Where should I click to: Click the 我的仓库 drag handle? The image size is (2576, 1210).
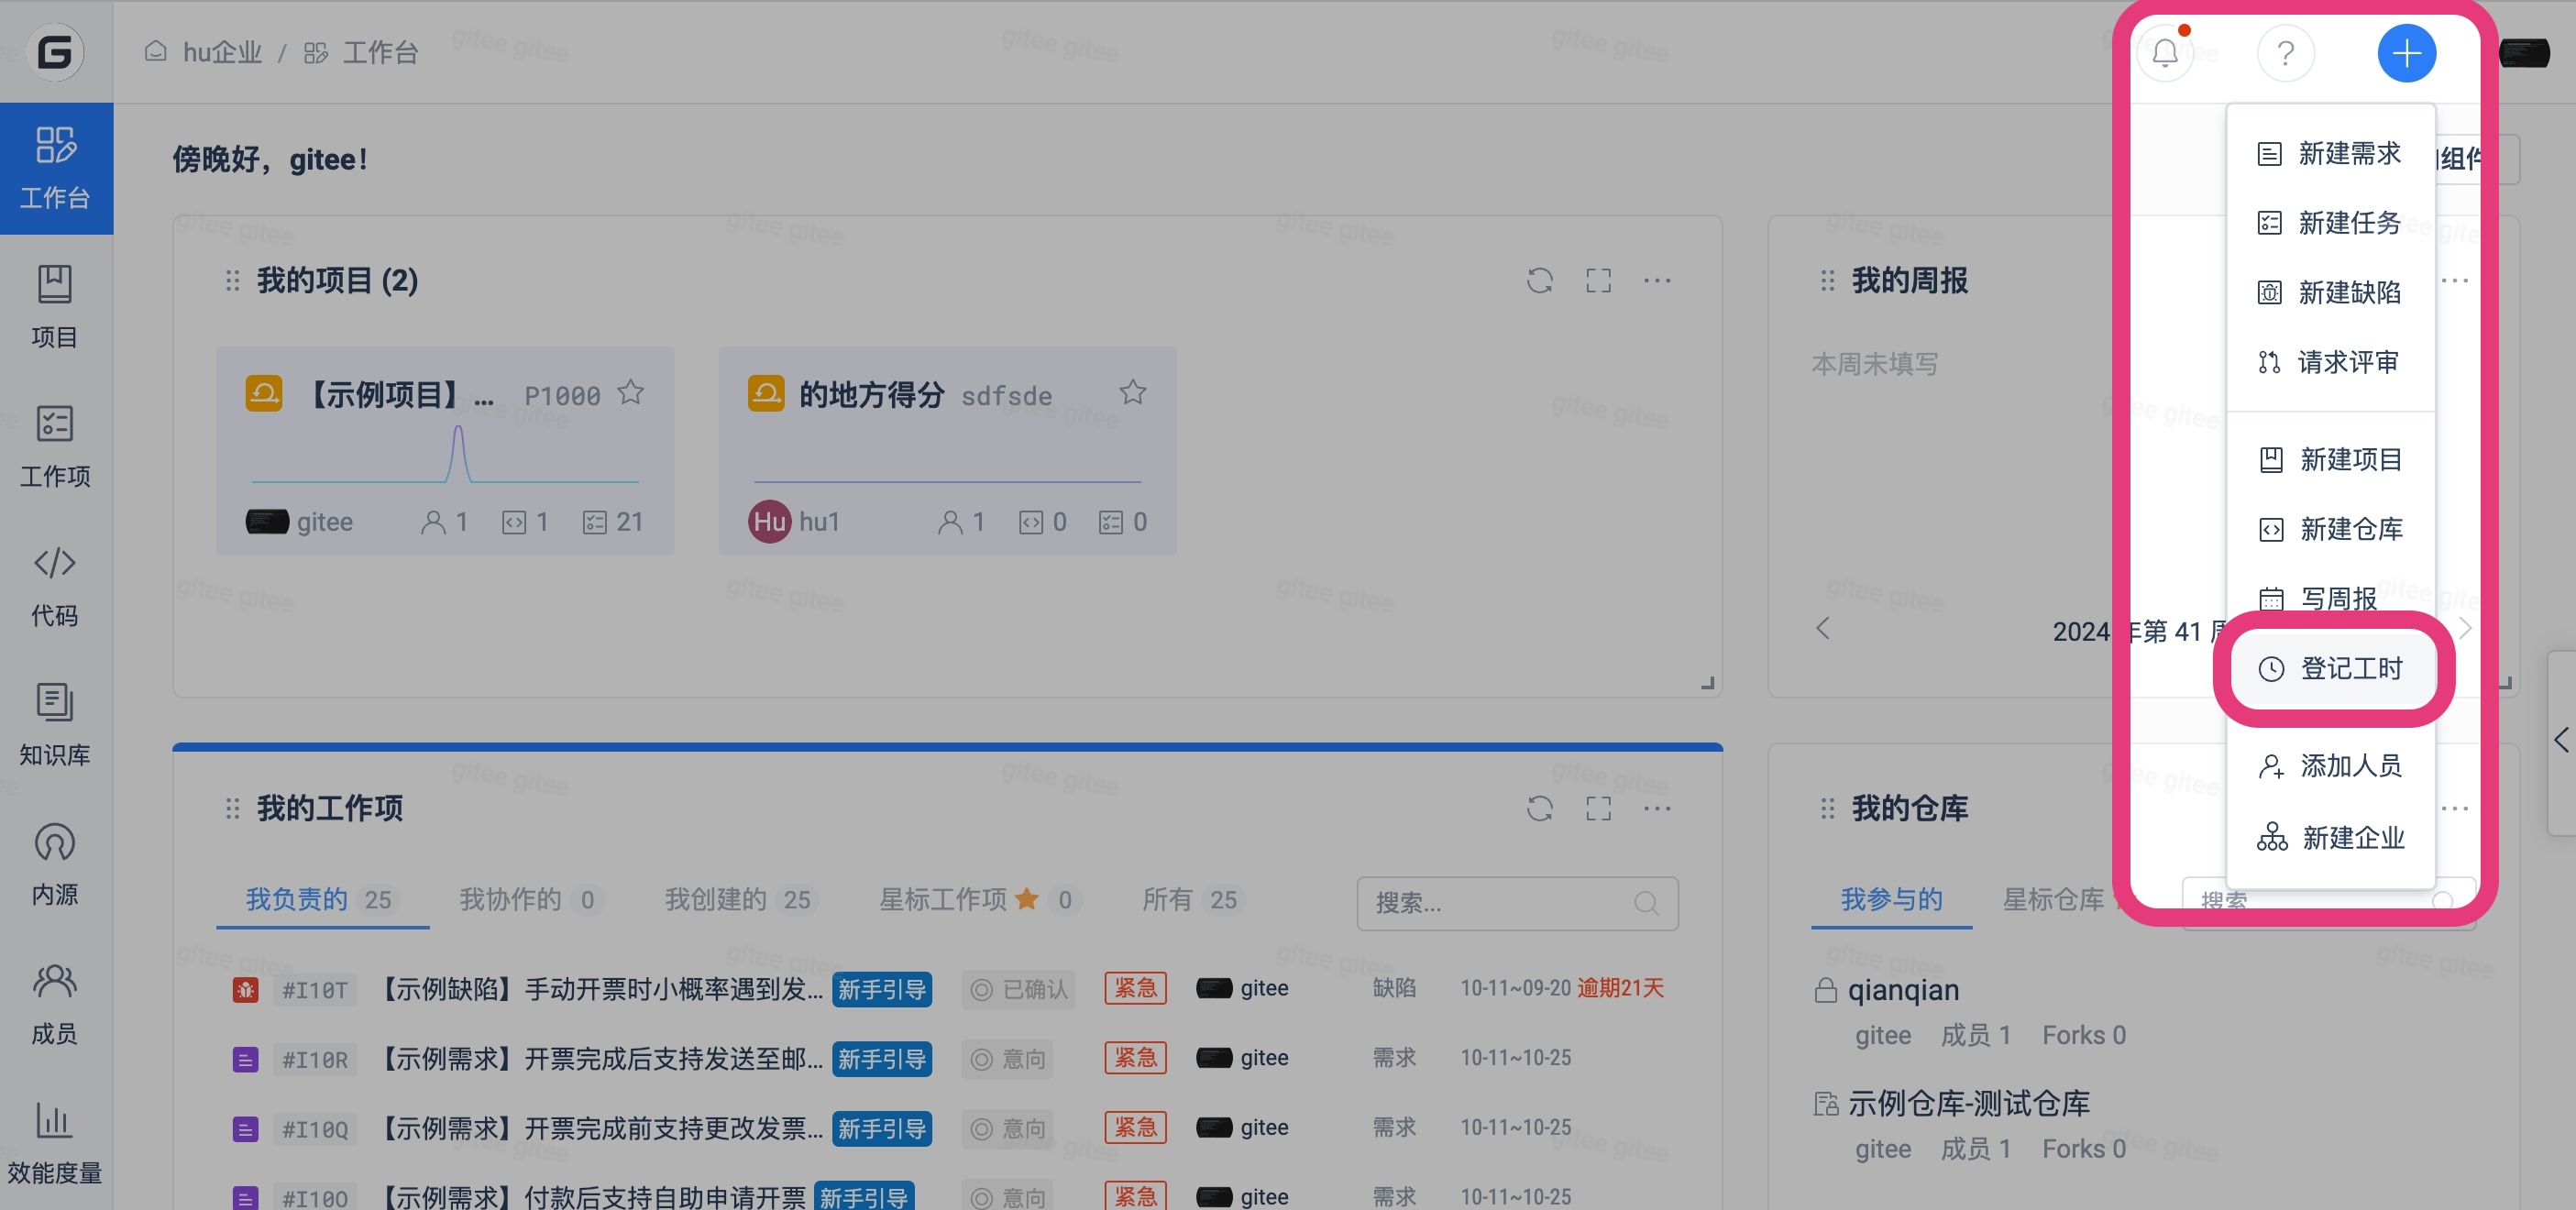[x=1827, y=808]
